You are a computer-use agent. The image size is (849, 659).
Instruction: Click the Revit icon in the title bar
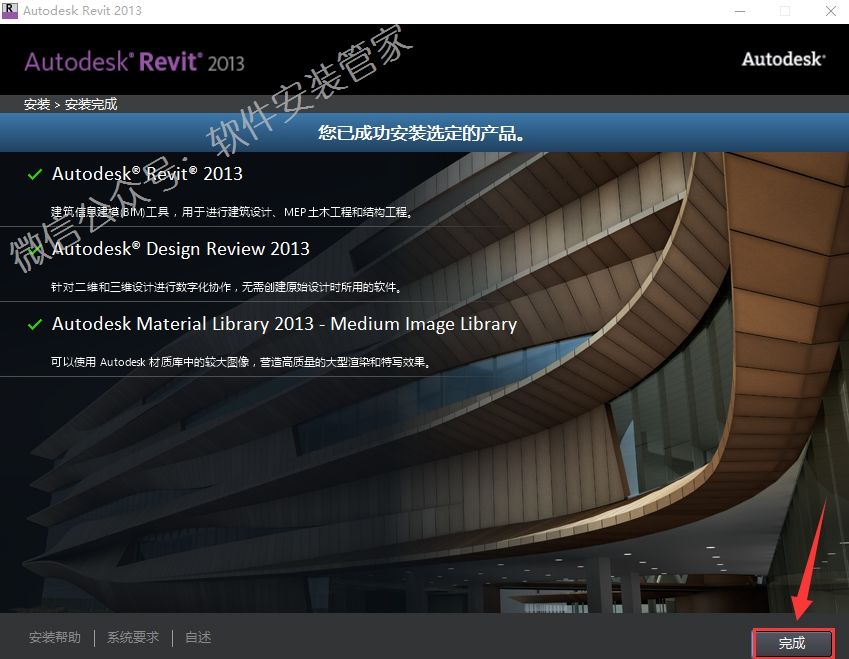(11, 11)
